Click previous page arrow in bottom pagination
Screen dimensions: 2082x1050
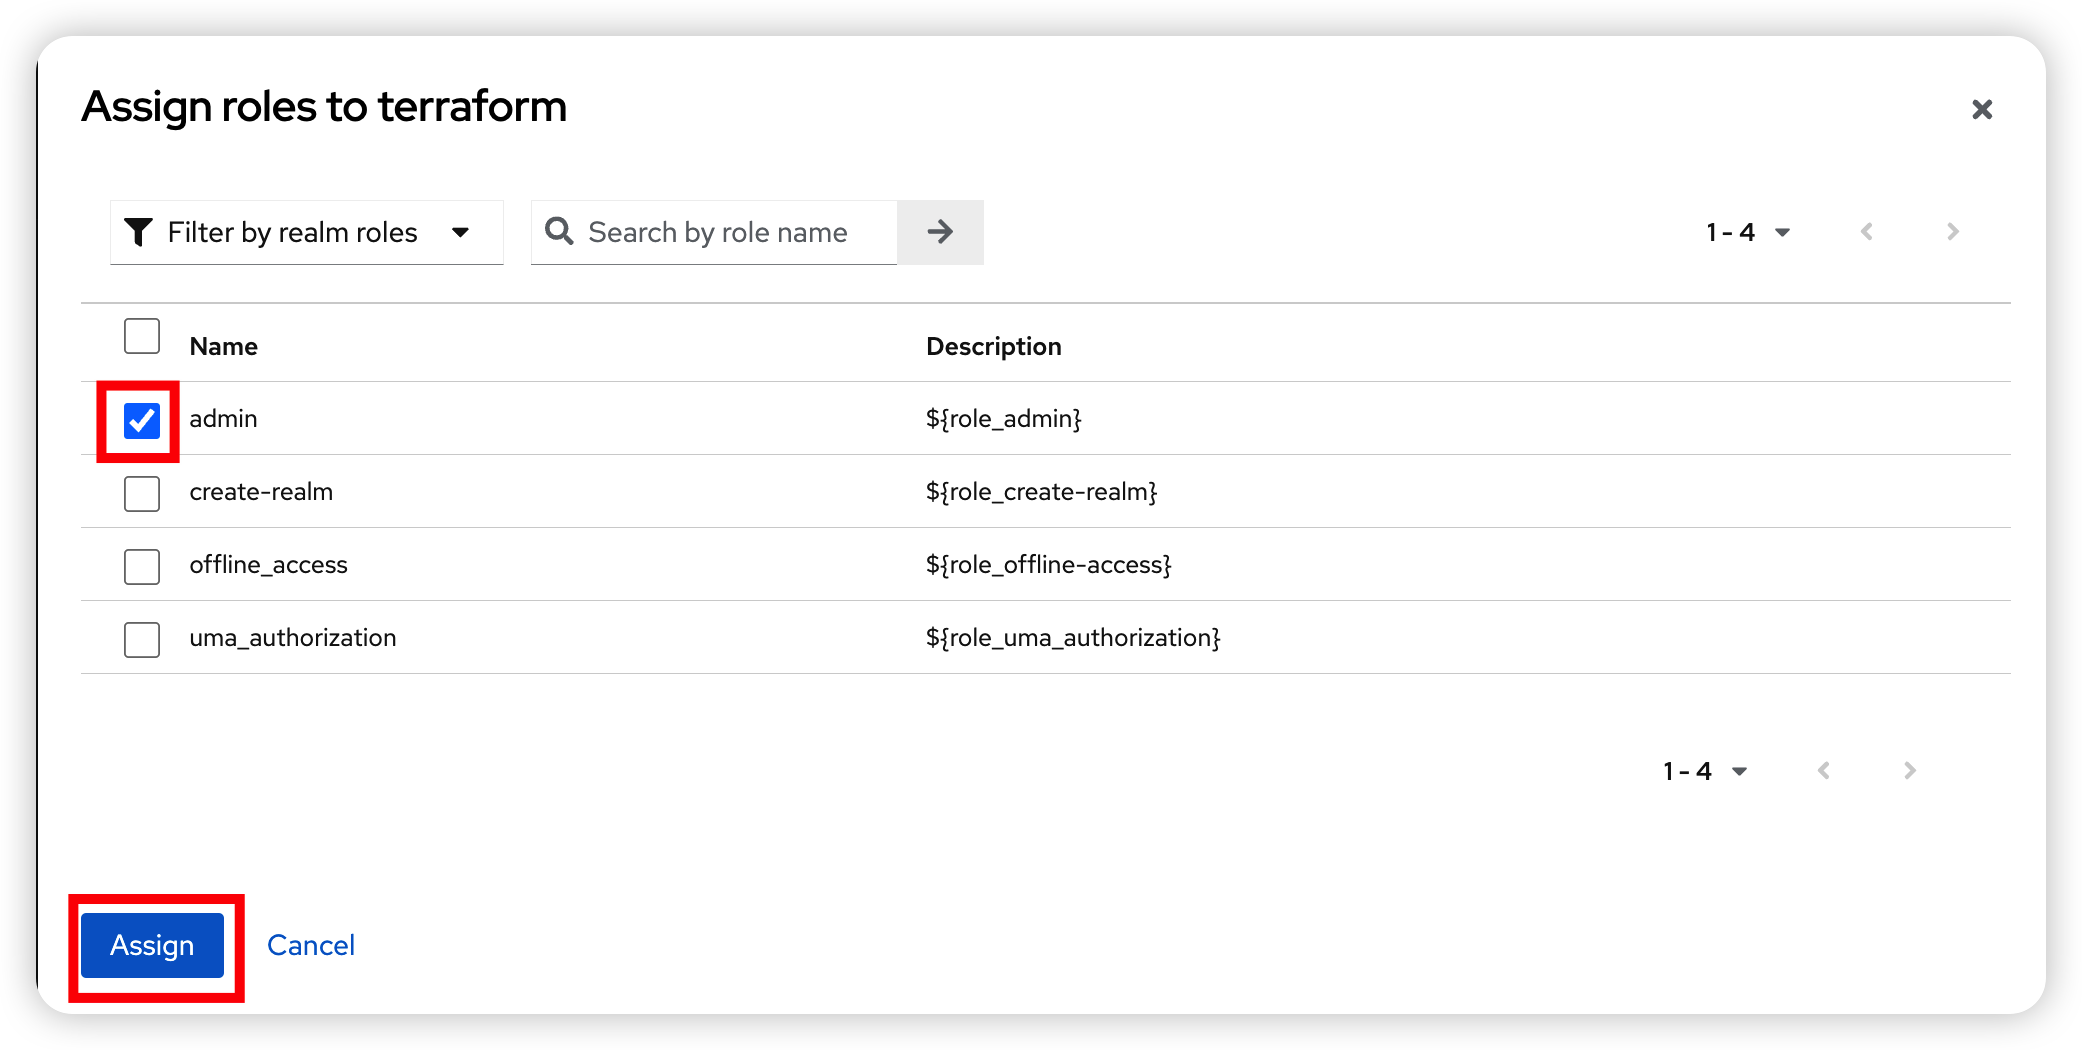pos(1823,771)
